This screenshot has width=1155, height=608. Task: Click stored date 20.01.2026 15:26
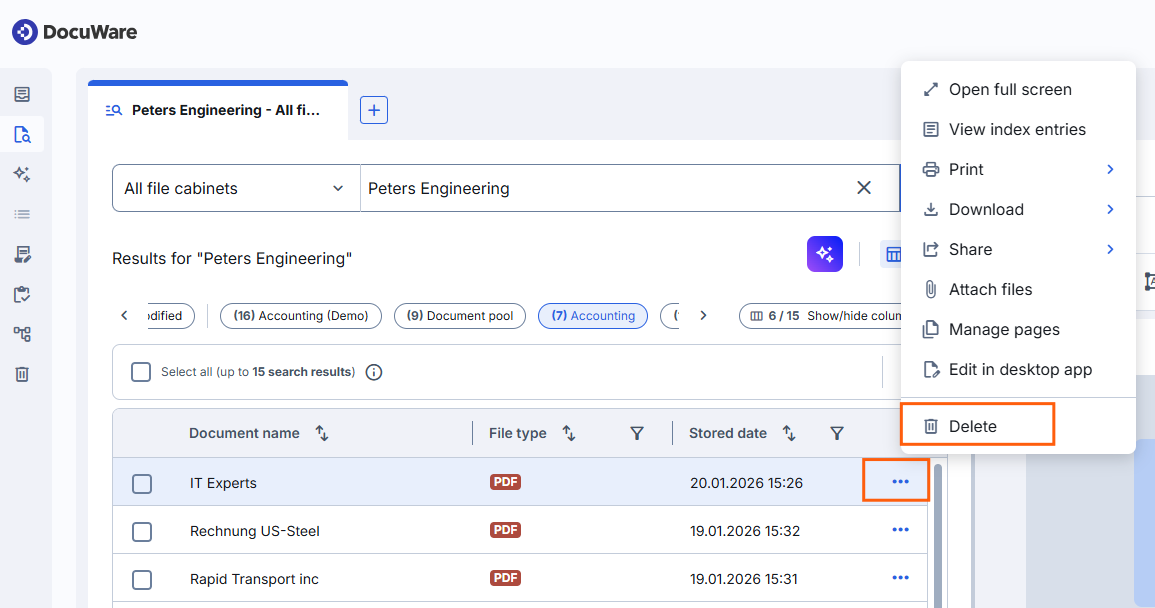click(746, 483)
